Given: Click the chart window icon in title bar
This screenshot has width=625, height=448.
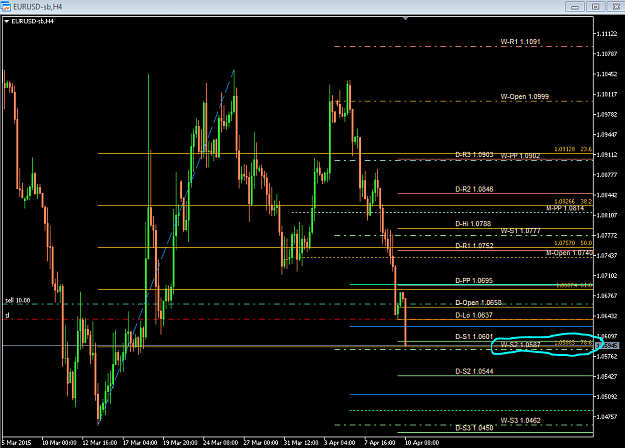Looking at the screenshot, I should coord(6,6).
